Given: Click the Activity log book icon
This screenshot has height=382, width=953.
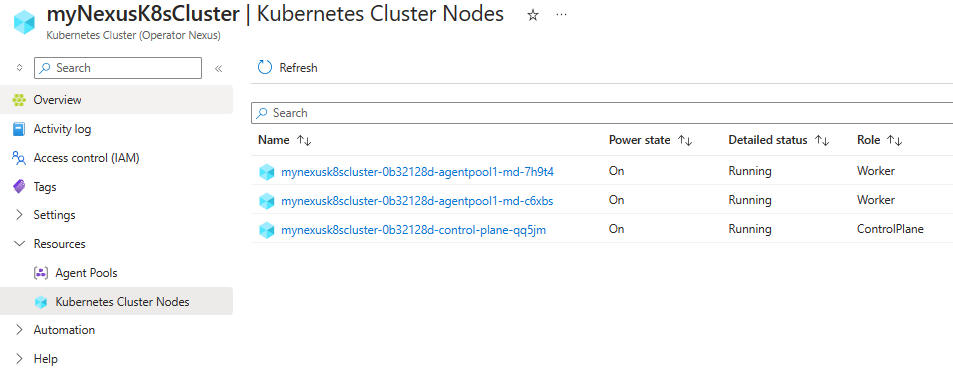Looking at the screenshot, I should (x=19, y=129).
